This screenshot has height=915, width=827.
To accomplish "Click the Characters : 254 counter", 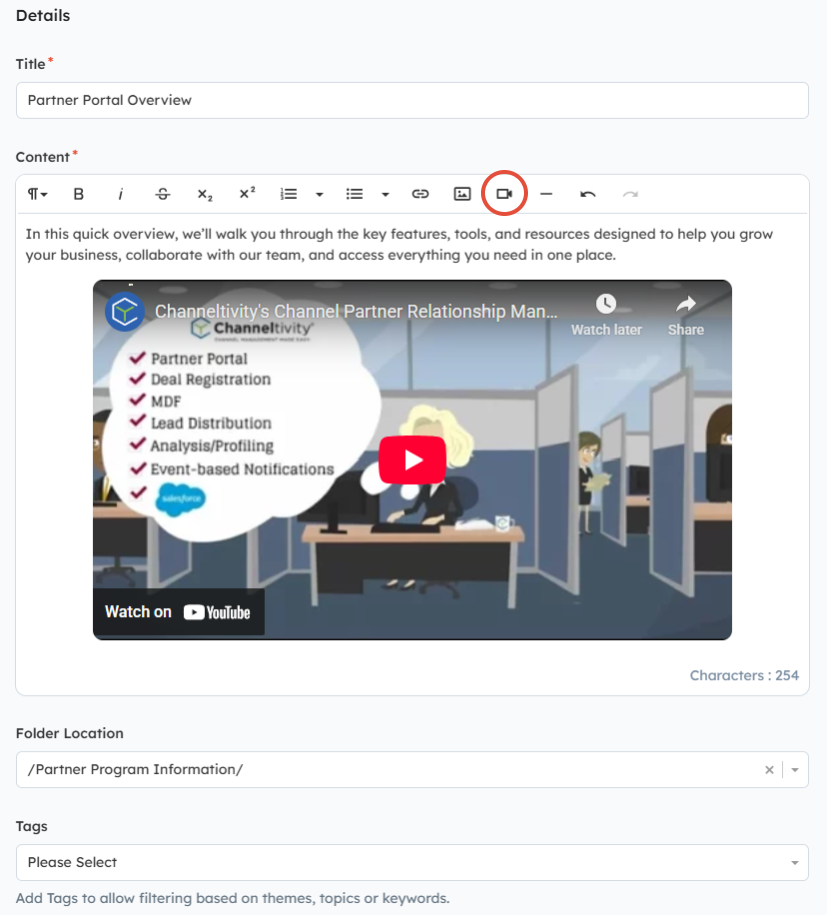I will click(744, 675).
